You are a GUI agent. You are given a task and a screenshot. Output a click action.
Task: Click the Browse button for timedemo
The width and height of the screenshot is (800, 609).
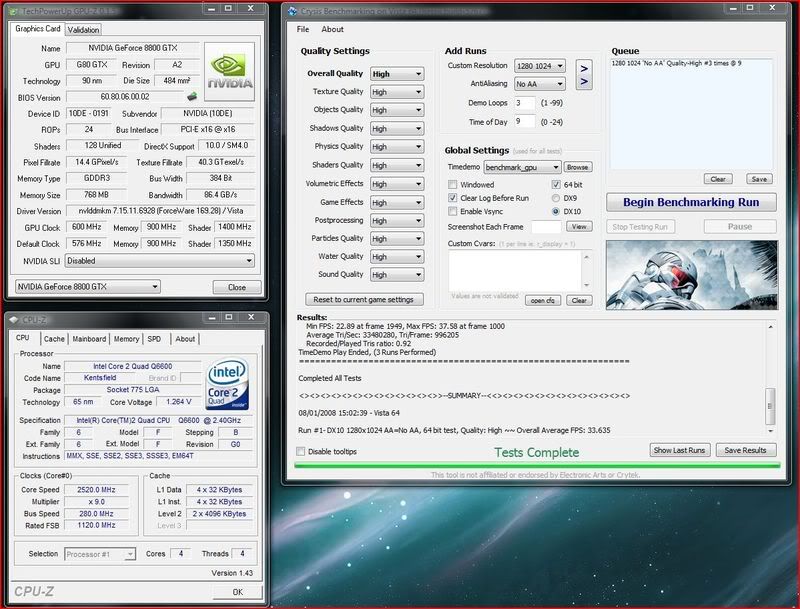click(578, 167)
